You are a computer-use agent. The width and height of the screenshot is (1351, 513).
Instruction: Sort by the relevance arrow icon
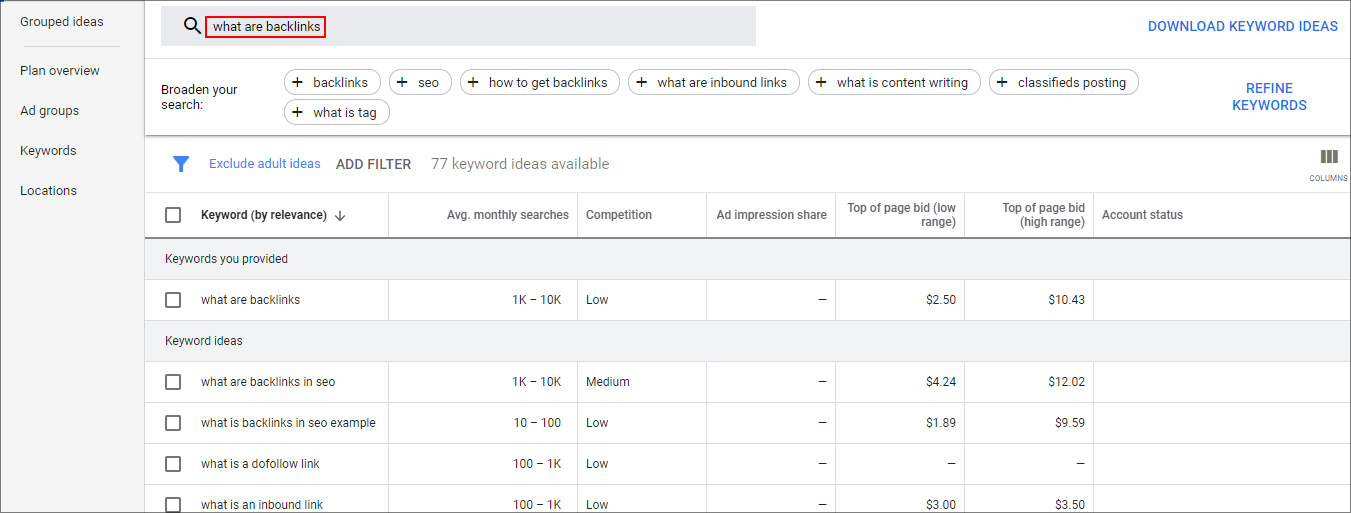(340, 215)
